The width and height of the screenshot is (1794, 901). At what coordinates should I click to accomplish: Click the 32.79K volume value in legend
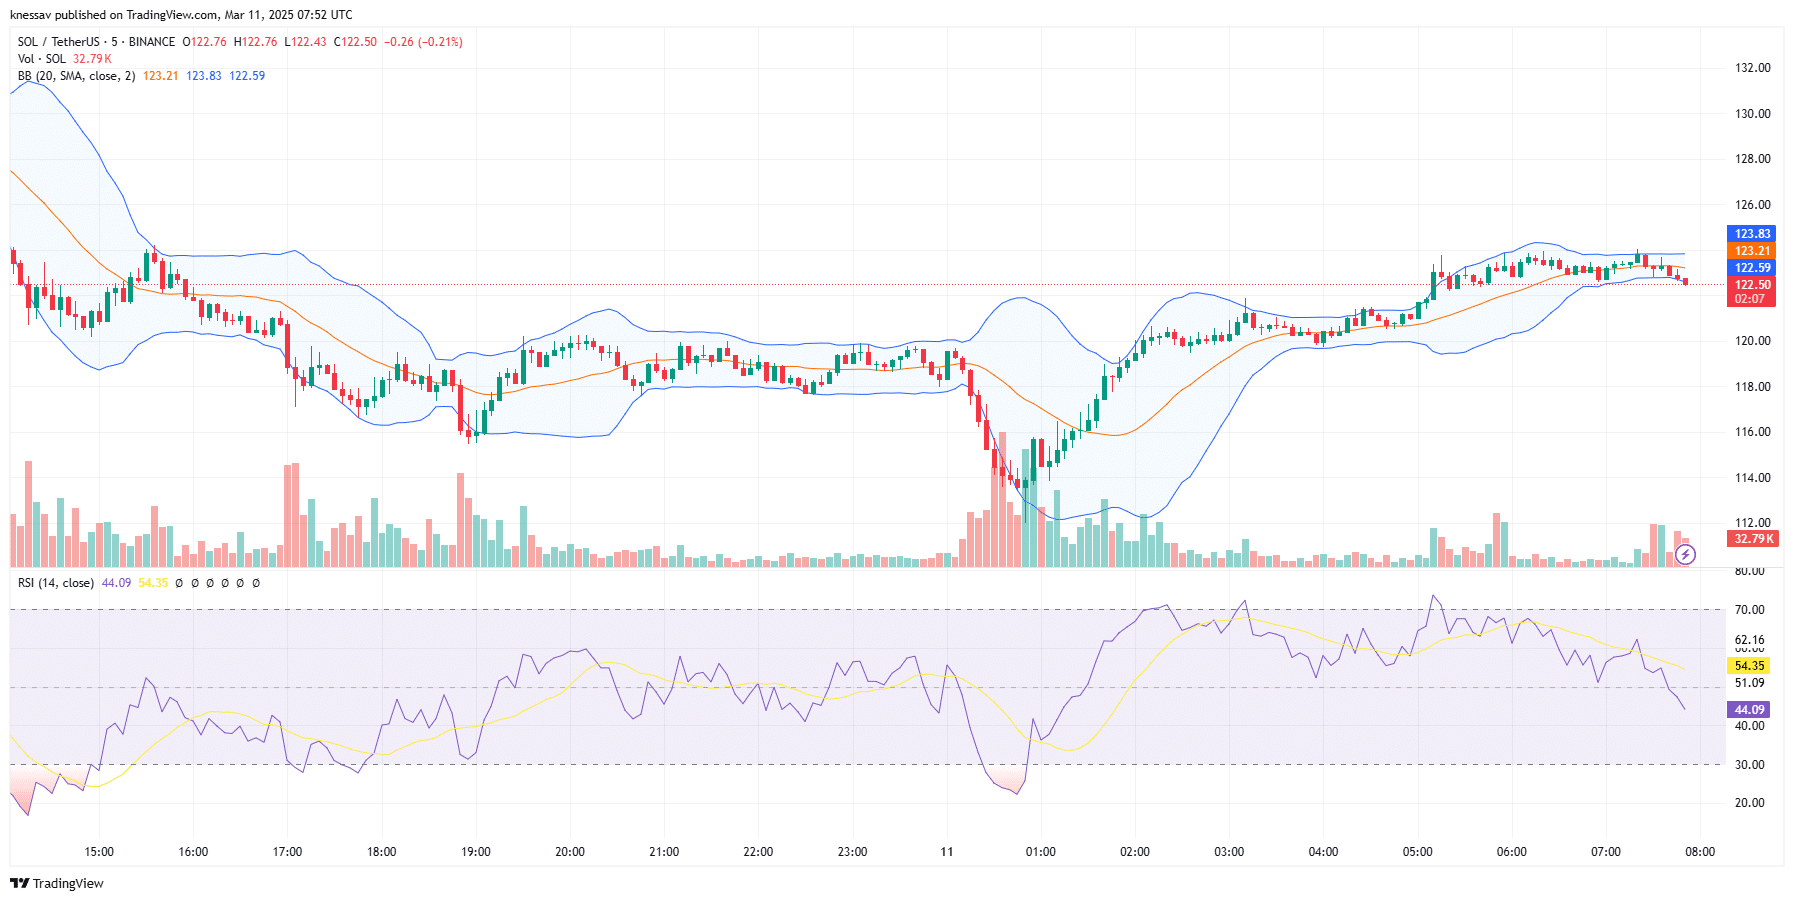92,59
